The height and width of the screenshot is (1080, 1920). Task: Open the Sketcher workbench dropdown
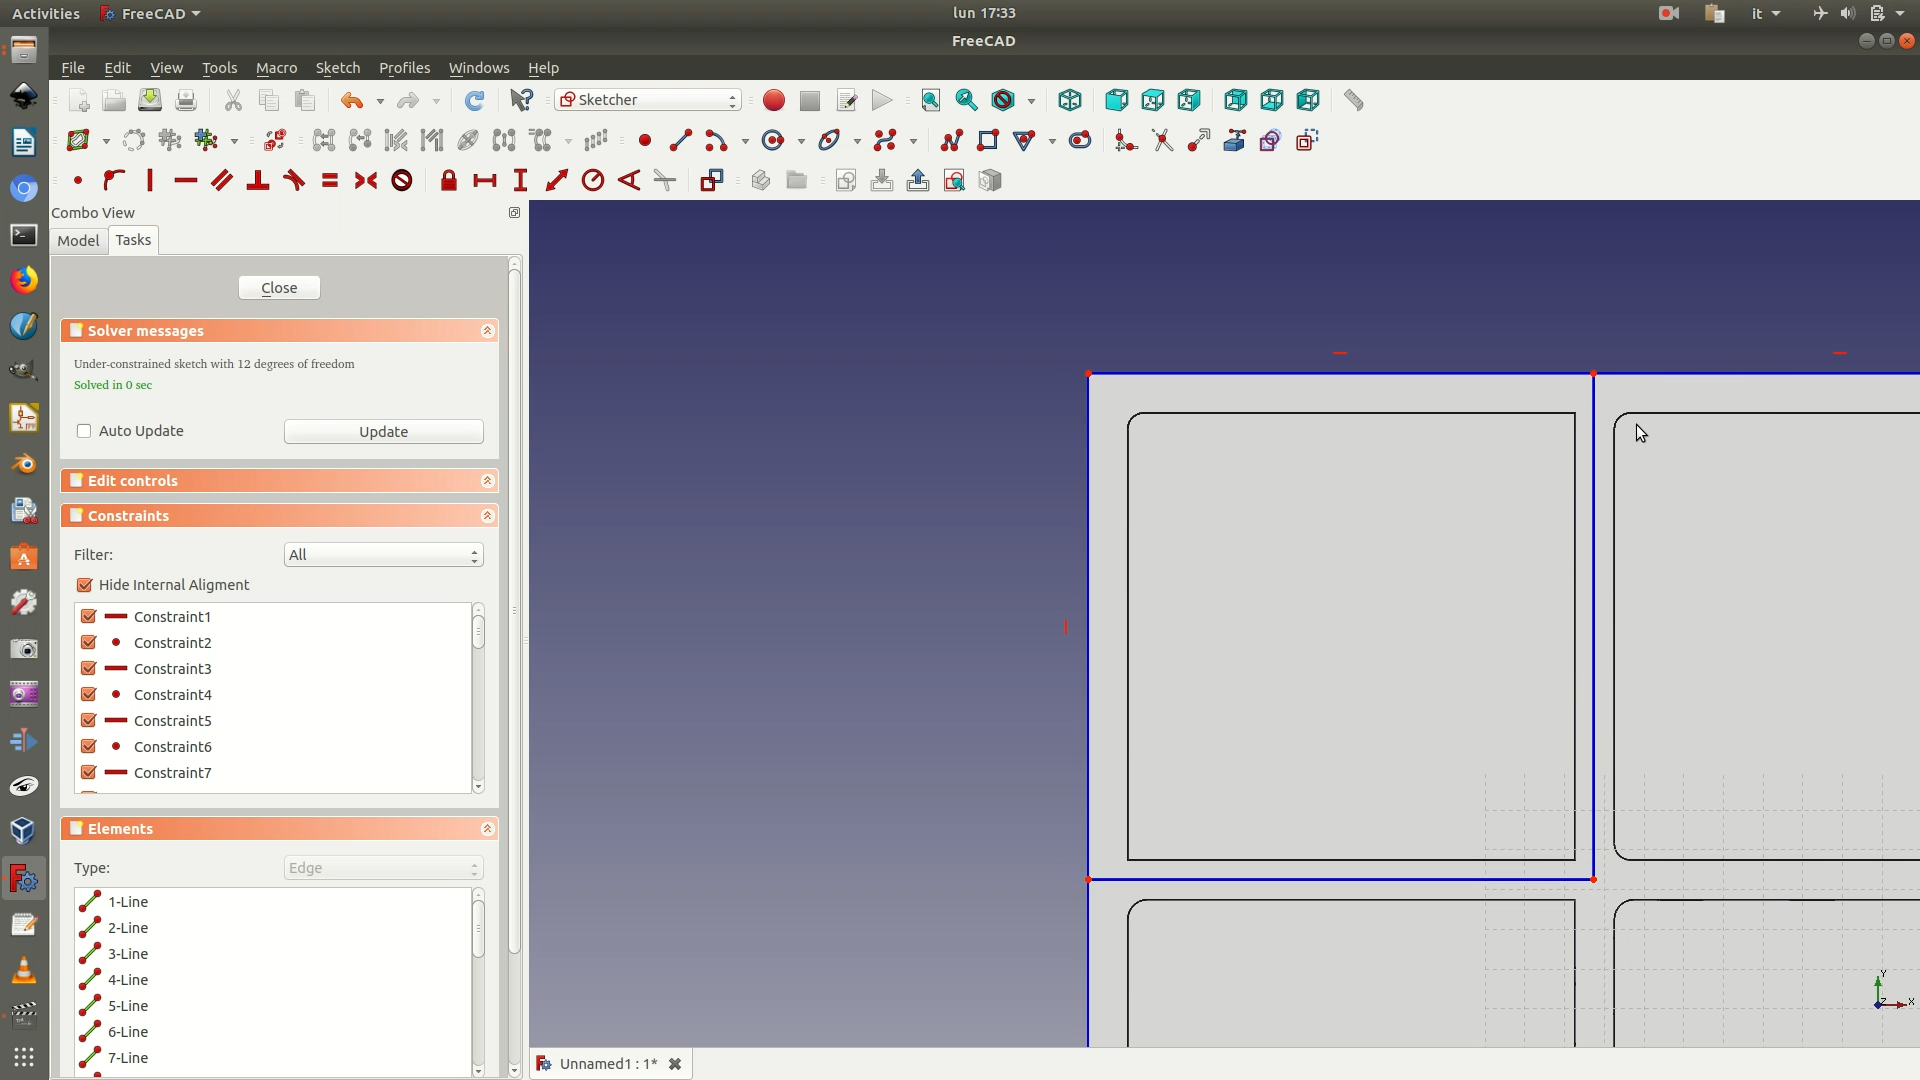click(x=648, y=100)
